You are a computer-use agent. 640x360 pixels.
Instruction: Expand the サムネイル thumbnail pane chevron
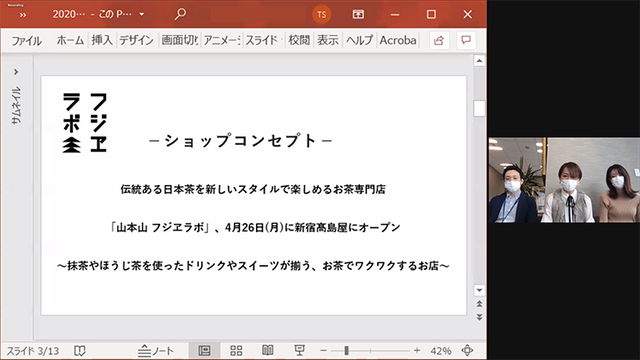[x=16, y=72]
